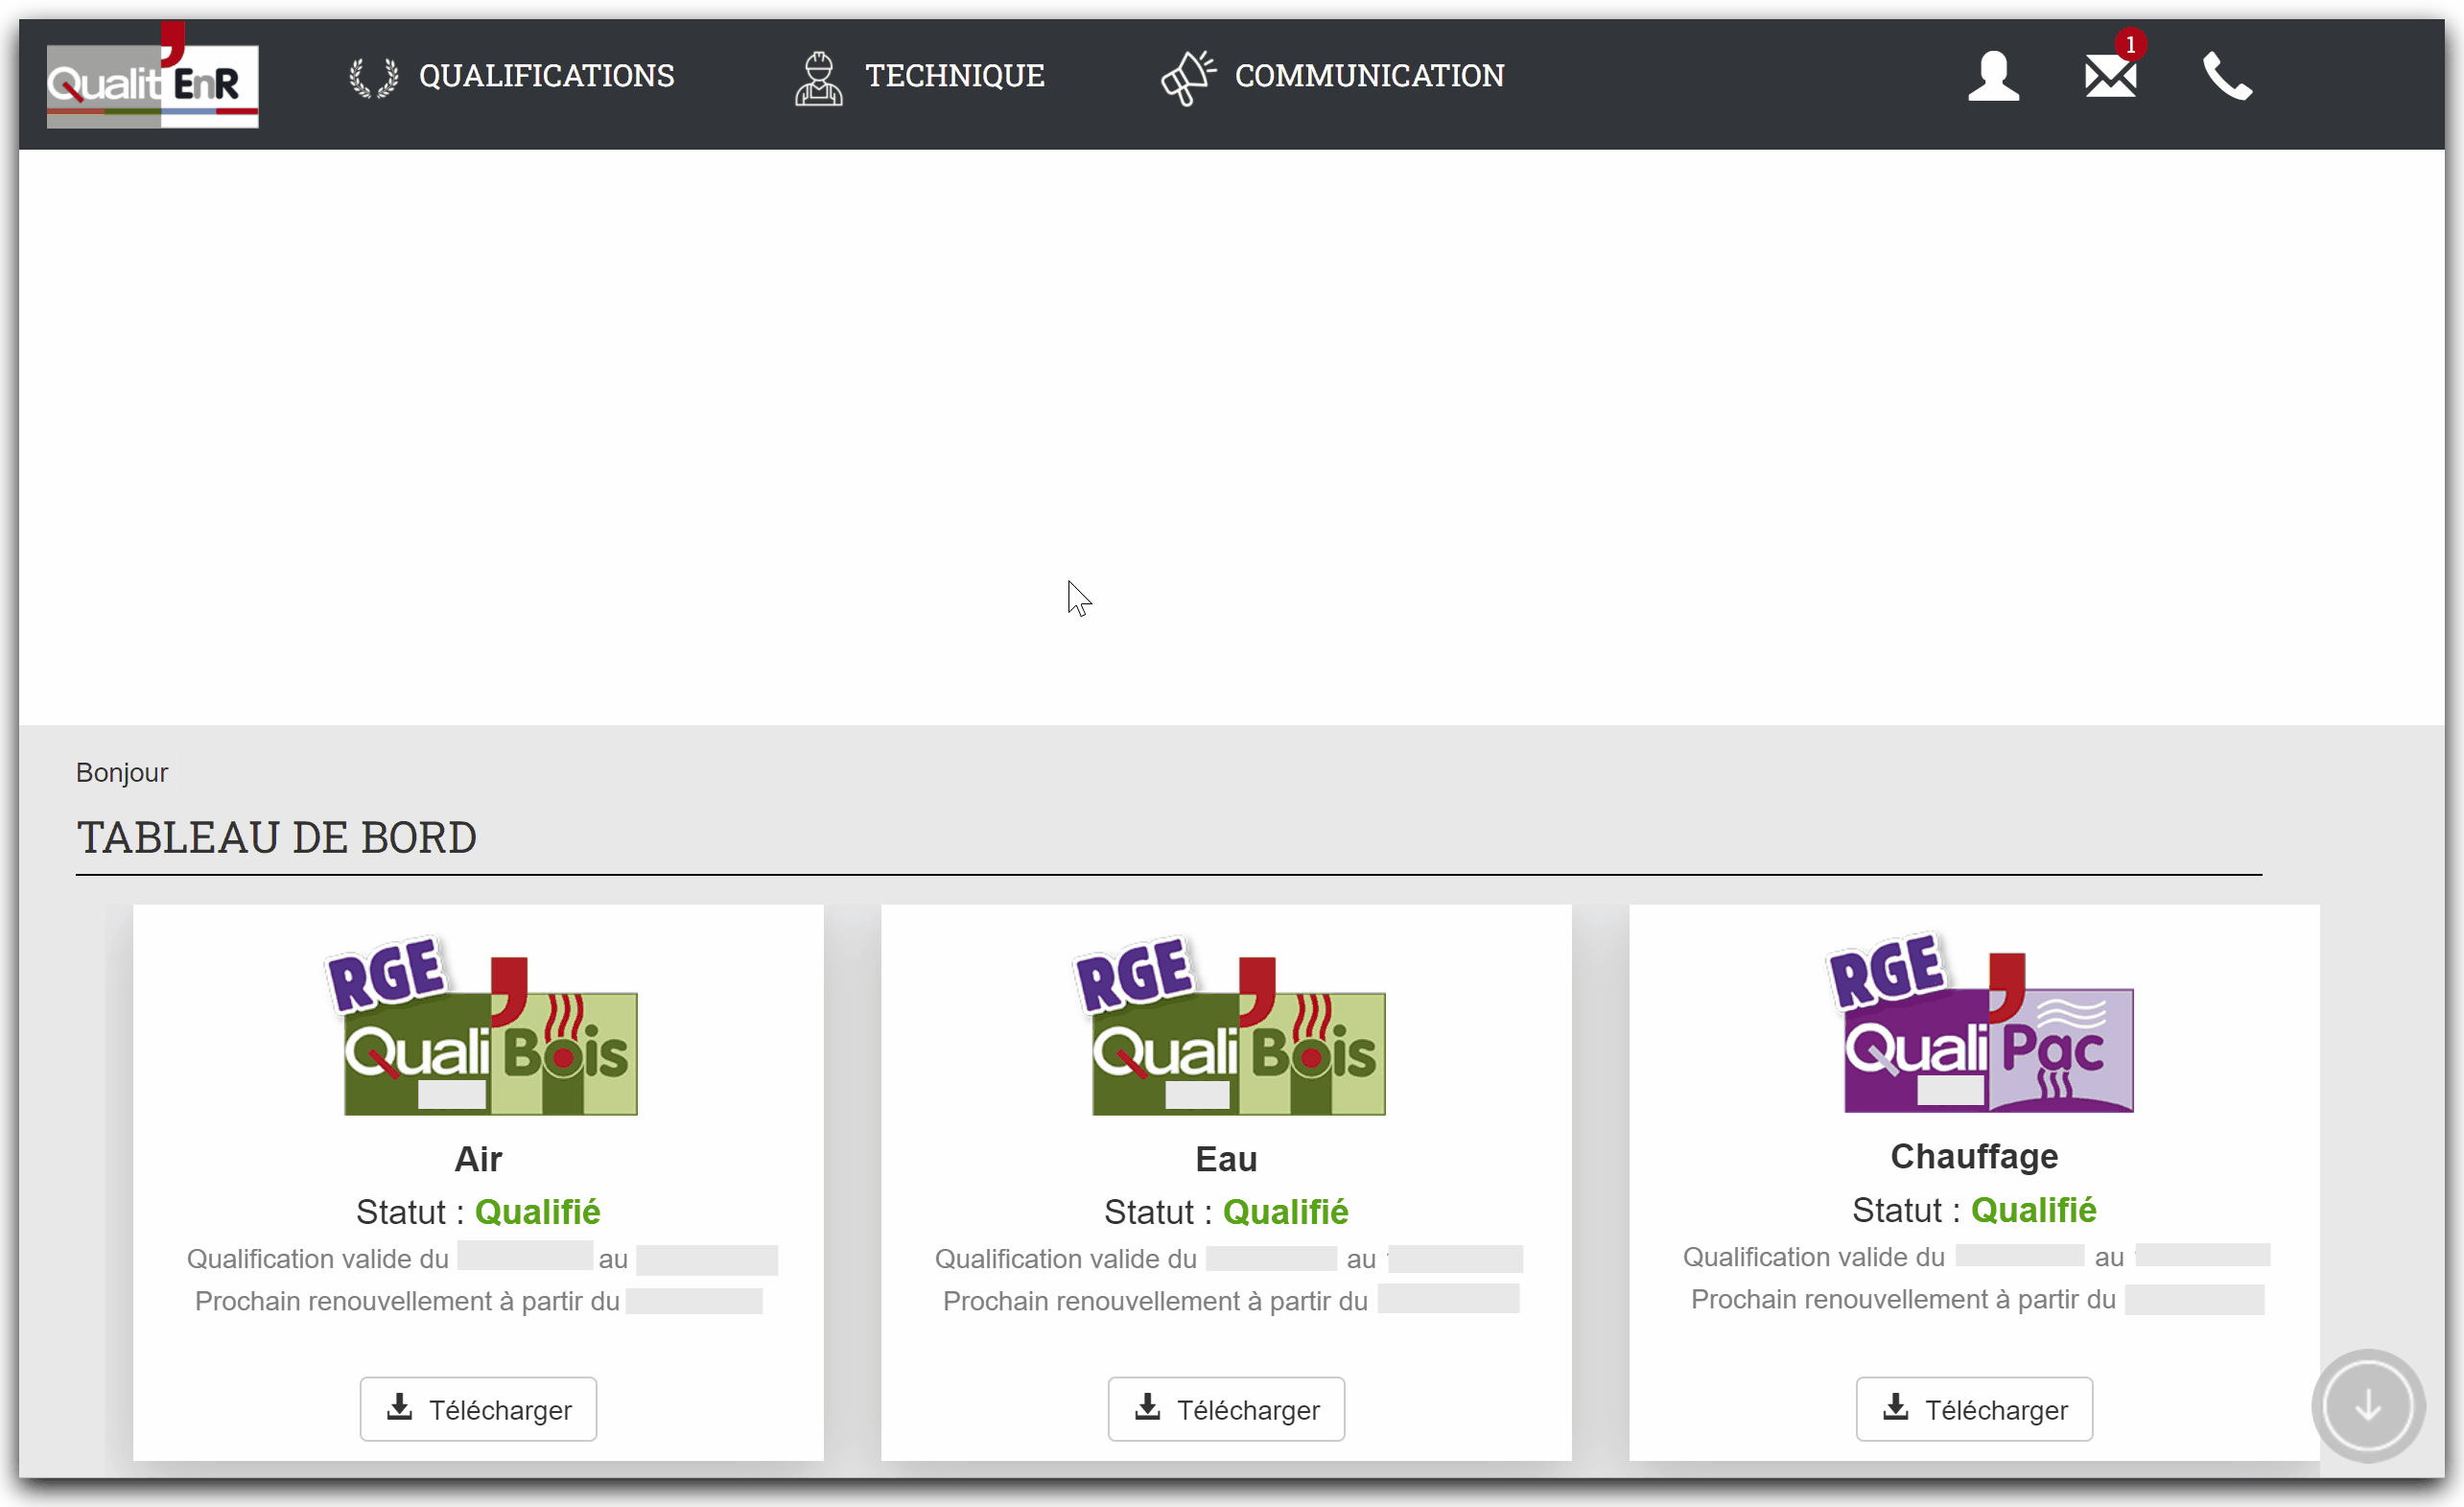
Task: Click the megaphone icon beside Communication
Action: click(x=1188, y=78)
